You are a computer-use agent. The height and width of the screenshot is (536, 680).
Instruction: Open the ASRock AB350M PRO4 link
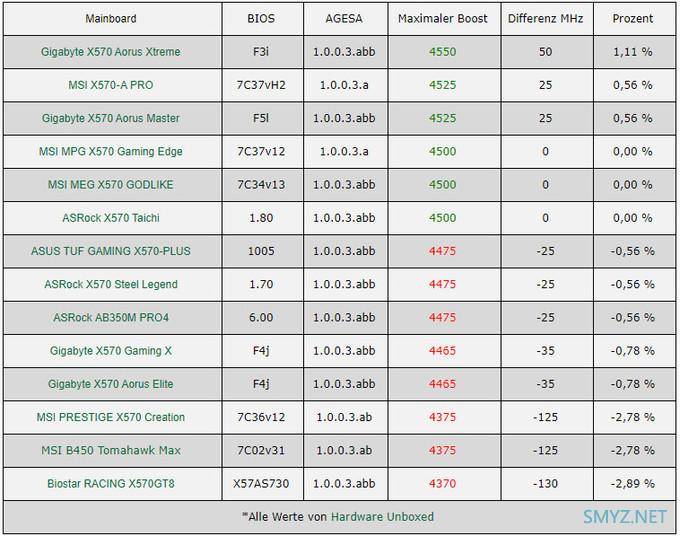pyautogui.click(x=111, y=317)
